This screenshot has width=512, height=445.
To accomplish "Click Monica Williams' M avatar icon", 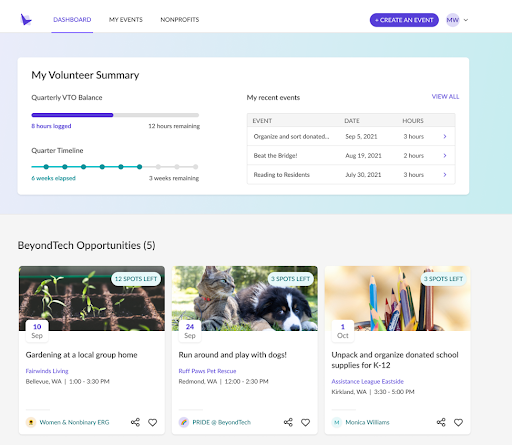I will click(x=337, y=422).
